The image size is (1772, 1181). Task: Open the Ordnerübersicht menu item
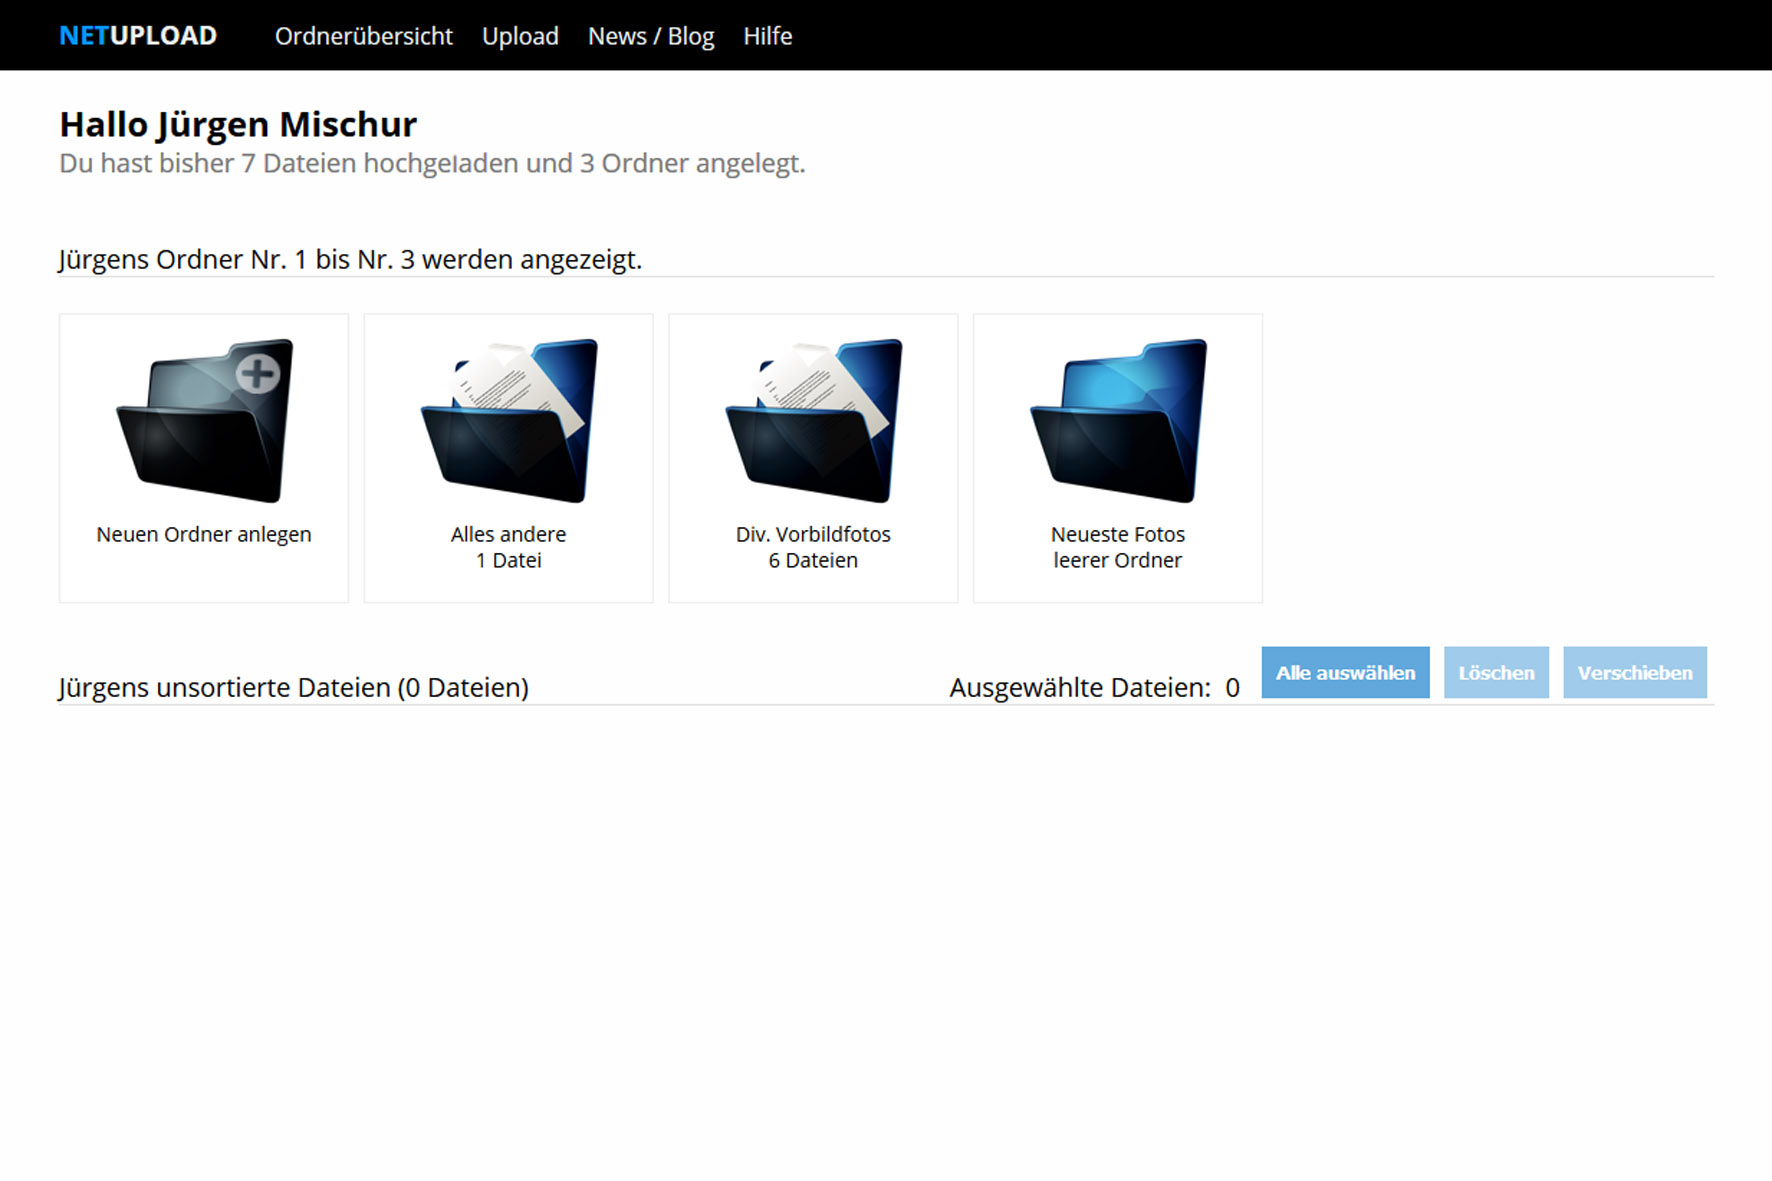click(363, 36)
